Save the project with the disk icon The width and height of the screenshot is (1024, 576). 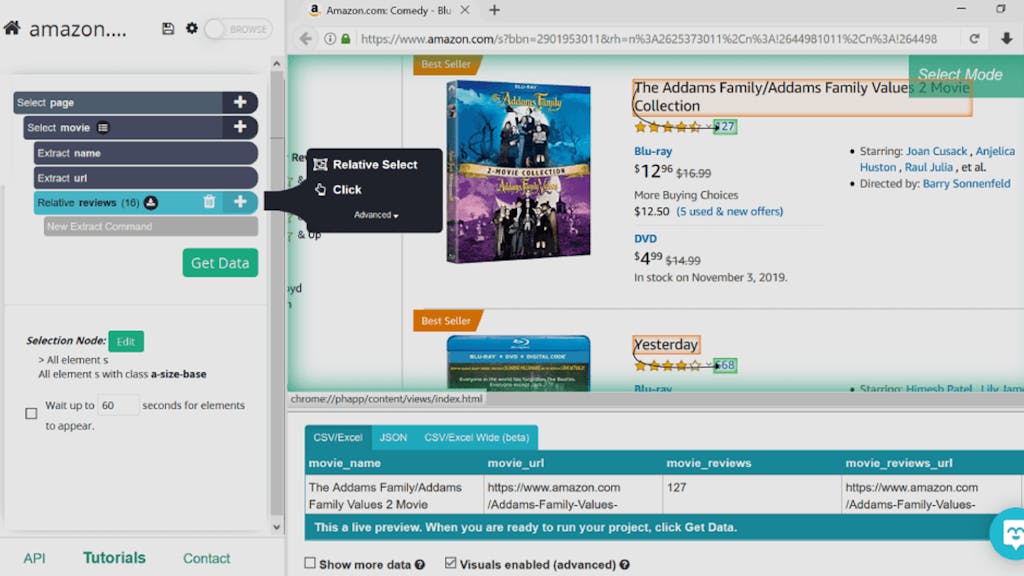pos(168,29)
